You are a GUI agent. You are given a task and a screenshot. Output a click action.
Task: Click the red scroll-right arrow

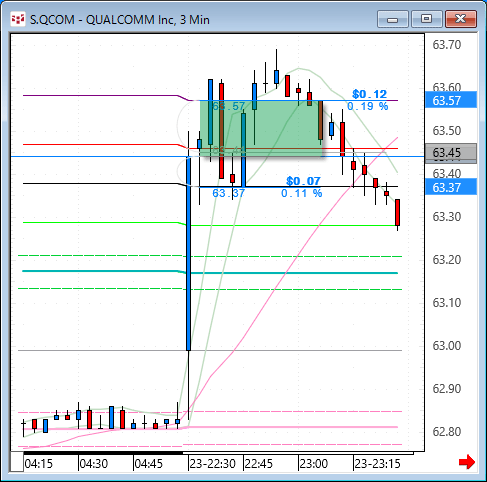(x=467, y=462)
